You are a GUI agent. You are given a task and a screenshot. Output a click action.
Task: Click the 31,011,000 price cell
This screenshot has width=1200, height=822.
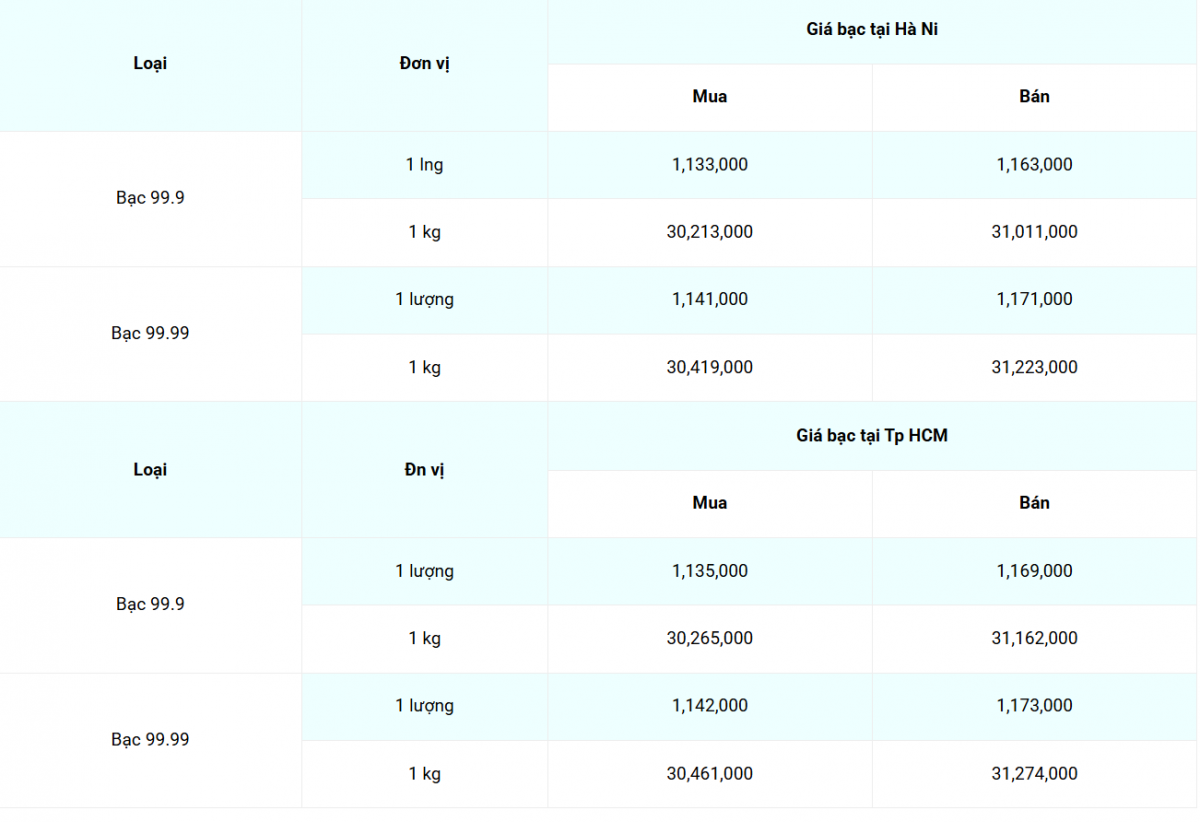(1034, 232)
